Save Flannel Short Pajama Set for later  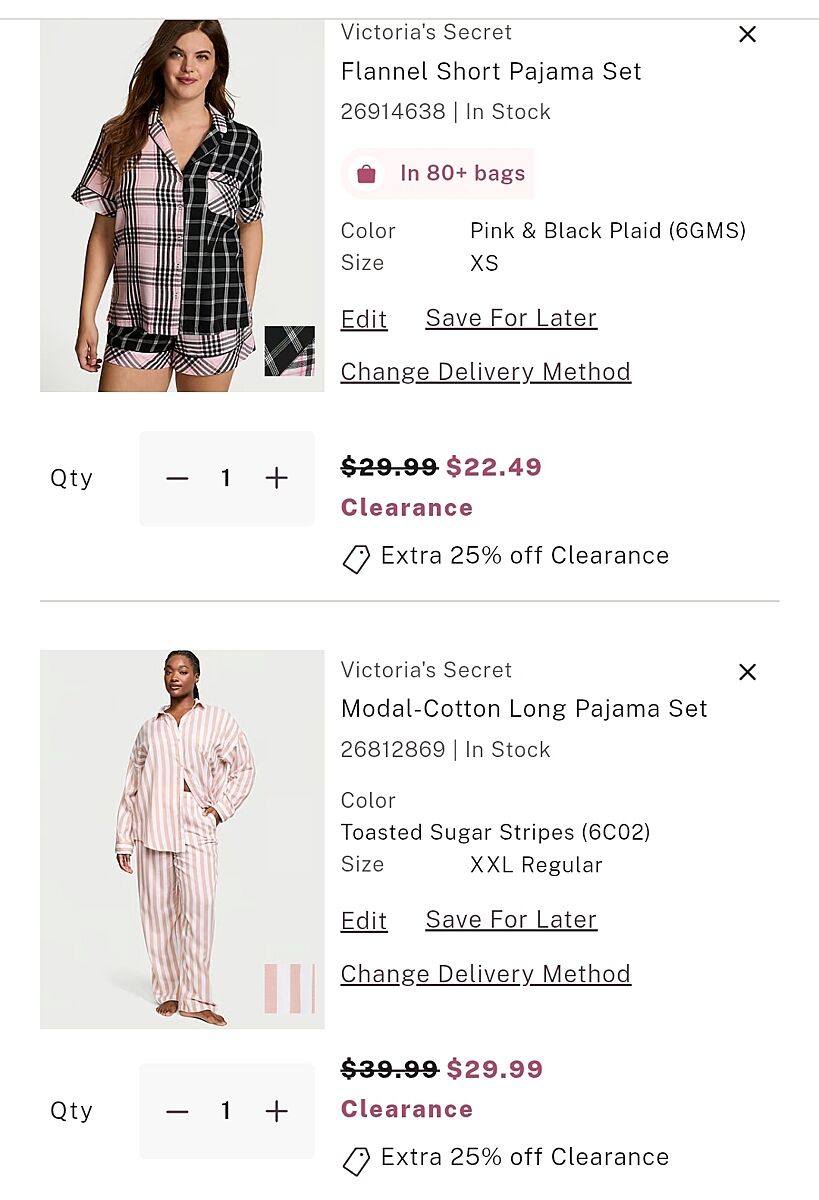coord(511,318)
